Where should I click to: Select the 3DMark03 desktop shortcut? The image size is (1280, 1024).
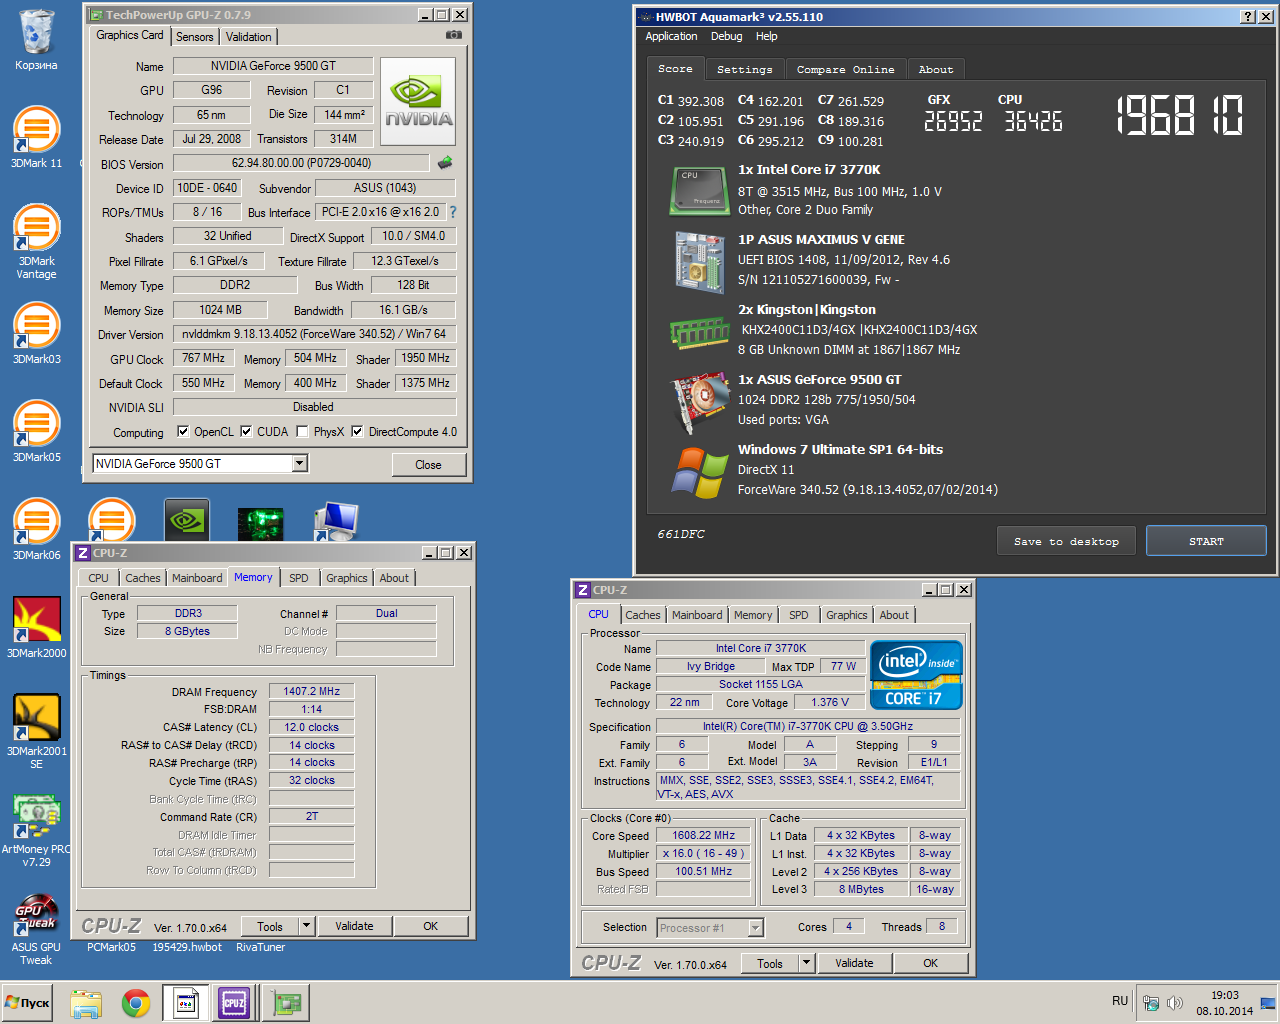point(36,333)
